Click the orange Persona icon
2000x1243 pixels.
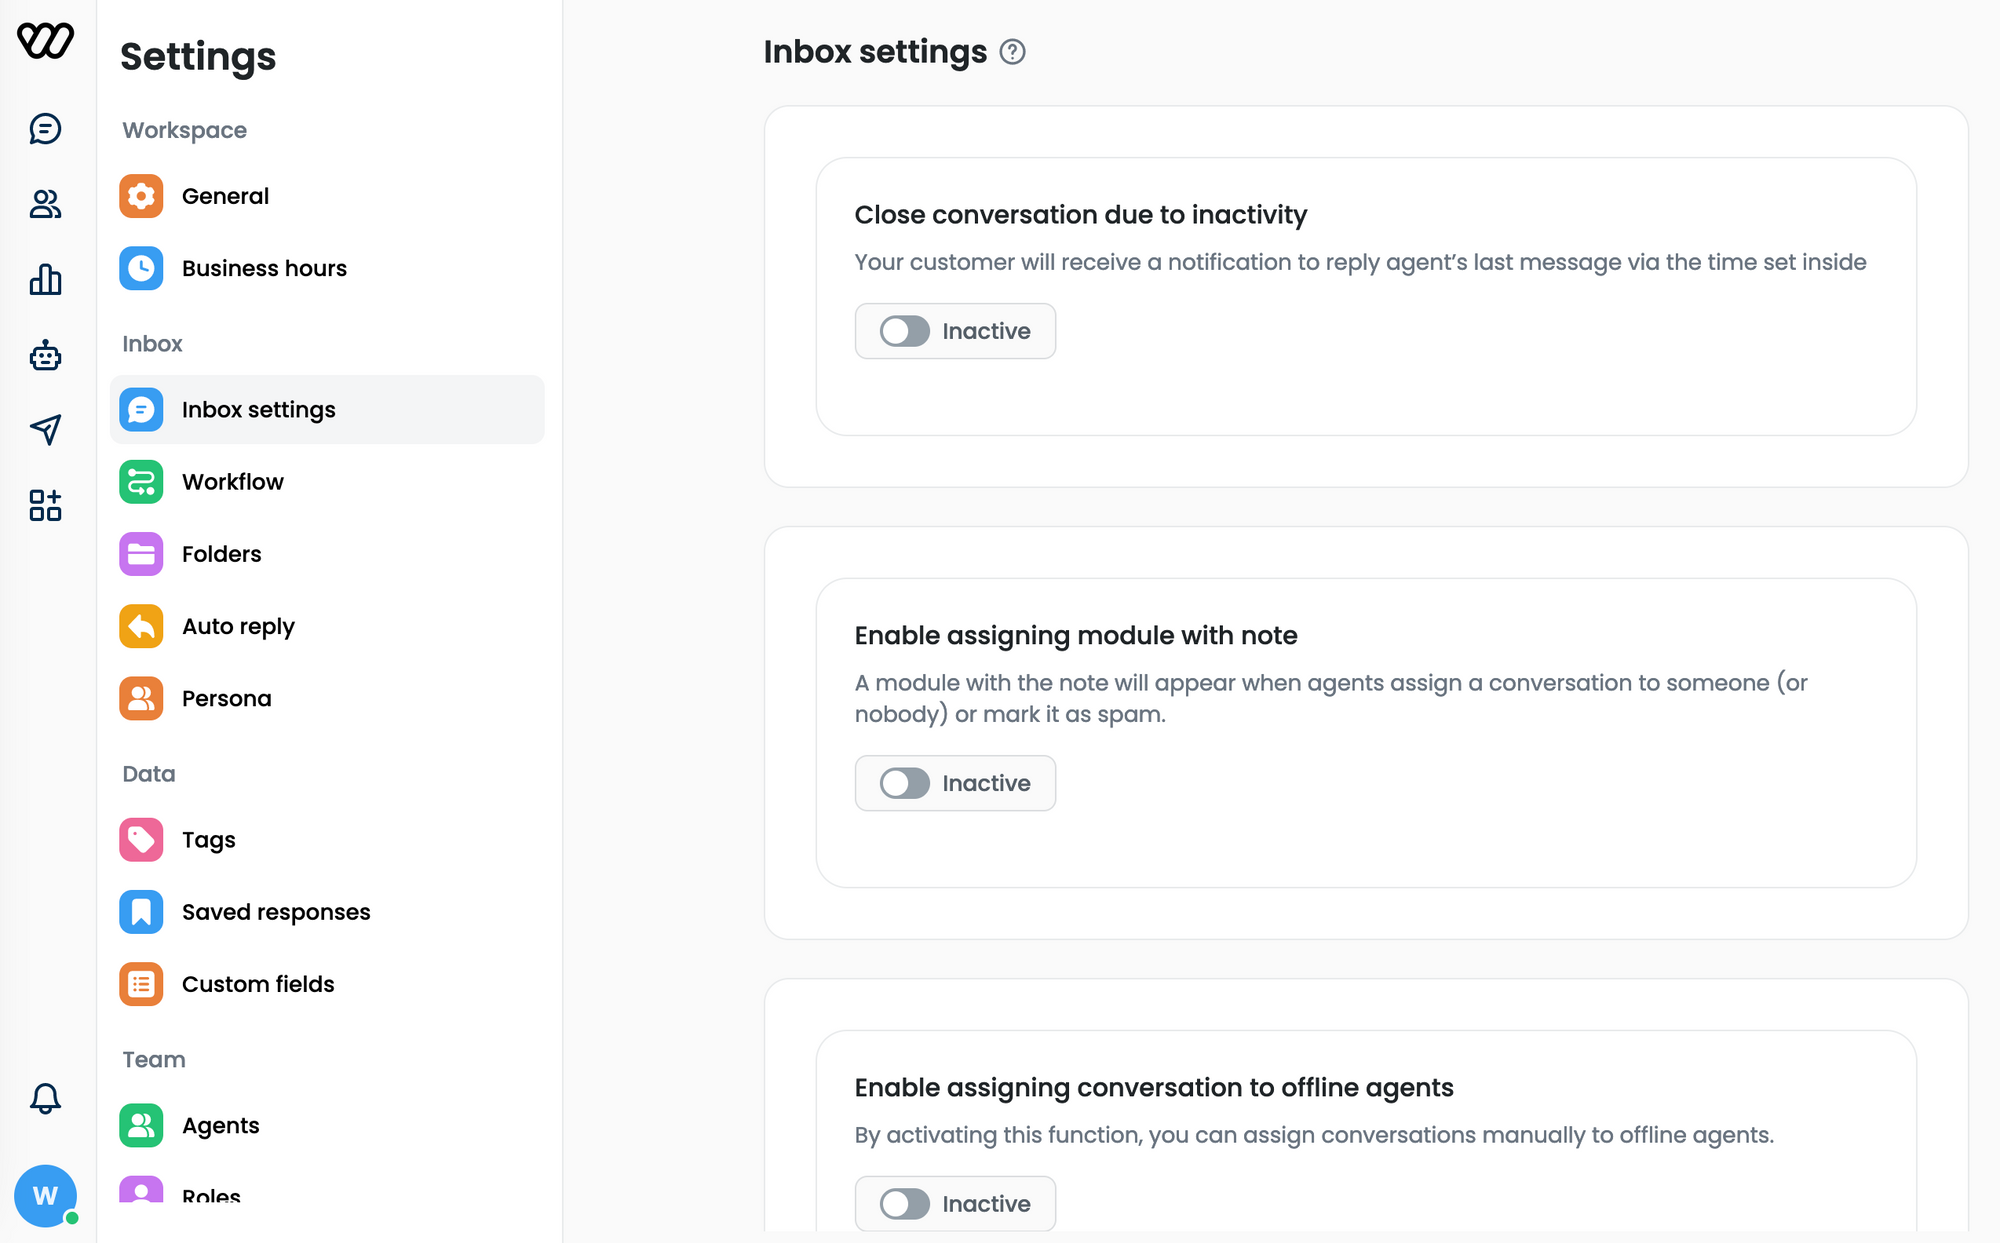coord(141,698)
